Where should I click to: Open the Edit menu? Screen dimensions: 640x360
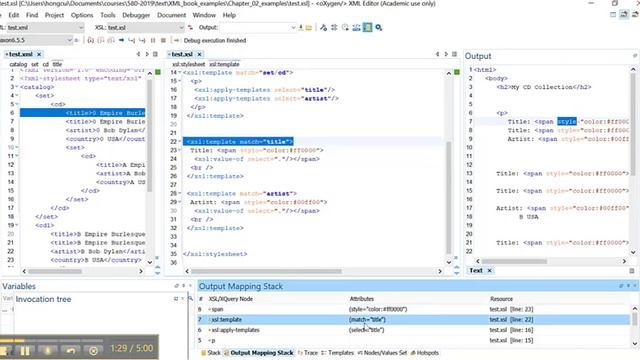pyautogui.click(x=14, y=15)
